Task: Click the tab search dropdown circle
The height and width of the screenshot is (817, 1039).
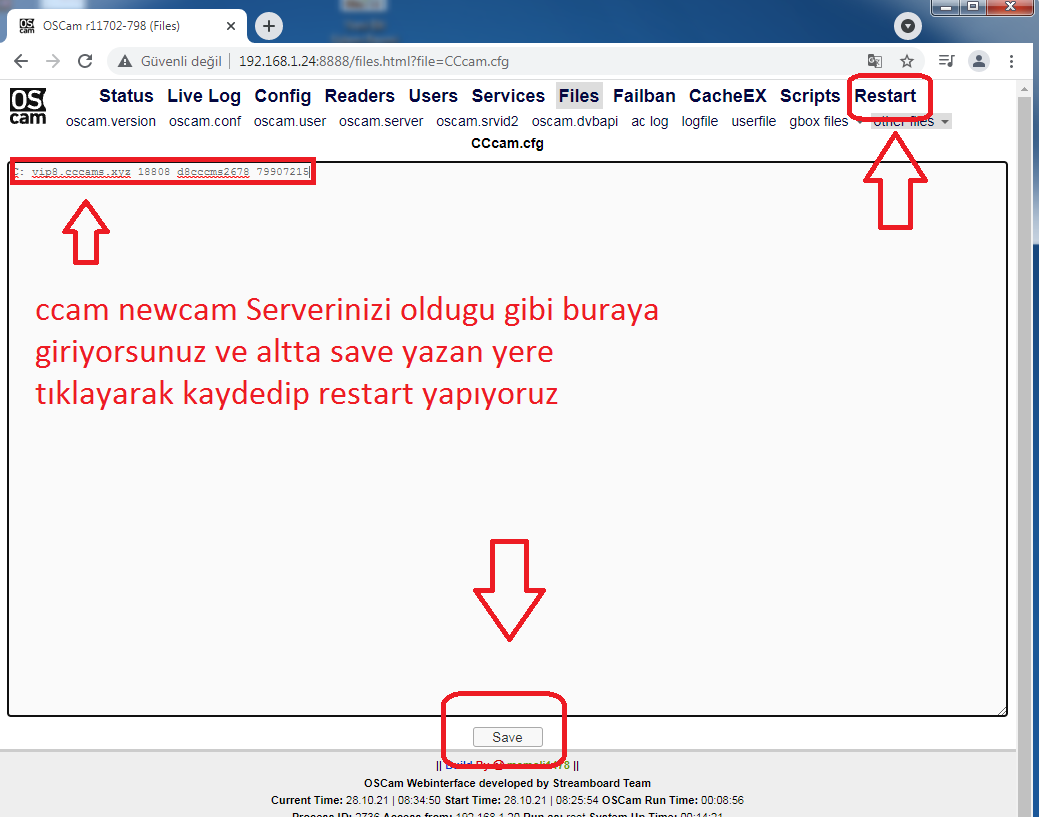Action: 908,26
